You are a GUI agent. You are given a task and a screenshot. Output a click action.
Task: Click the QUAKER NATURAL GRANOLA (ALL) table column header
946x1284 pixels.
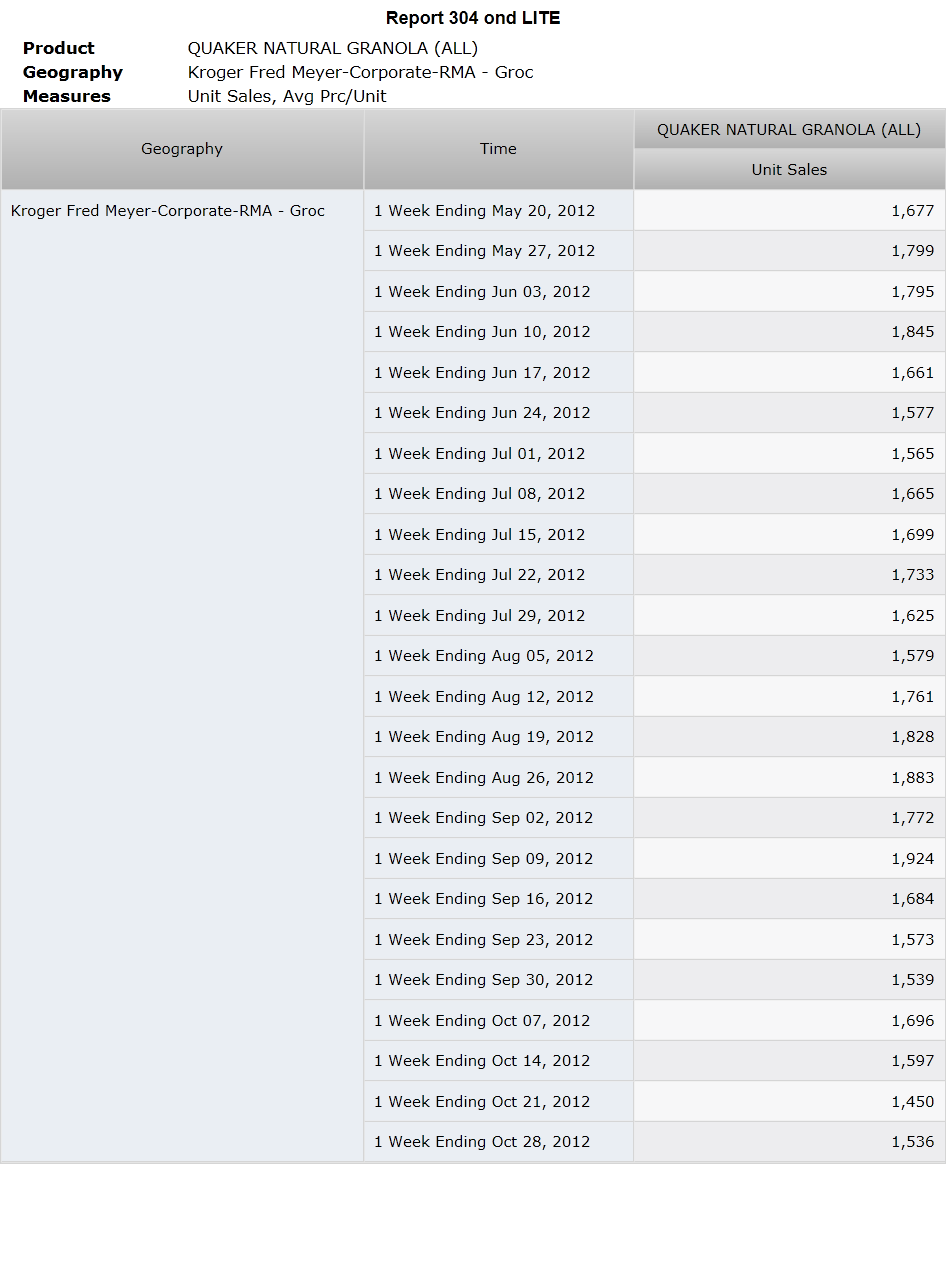[789, 129]
